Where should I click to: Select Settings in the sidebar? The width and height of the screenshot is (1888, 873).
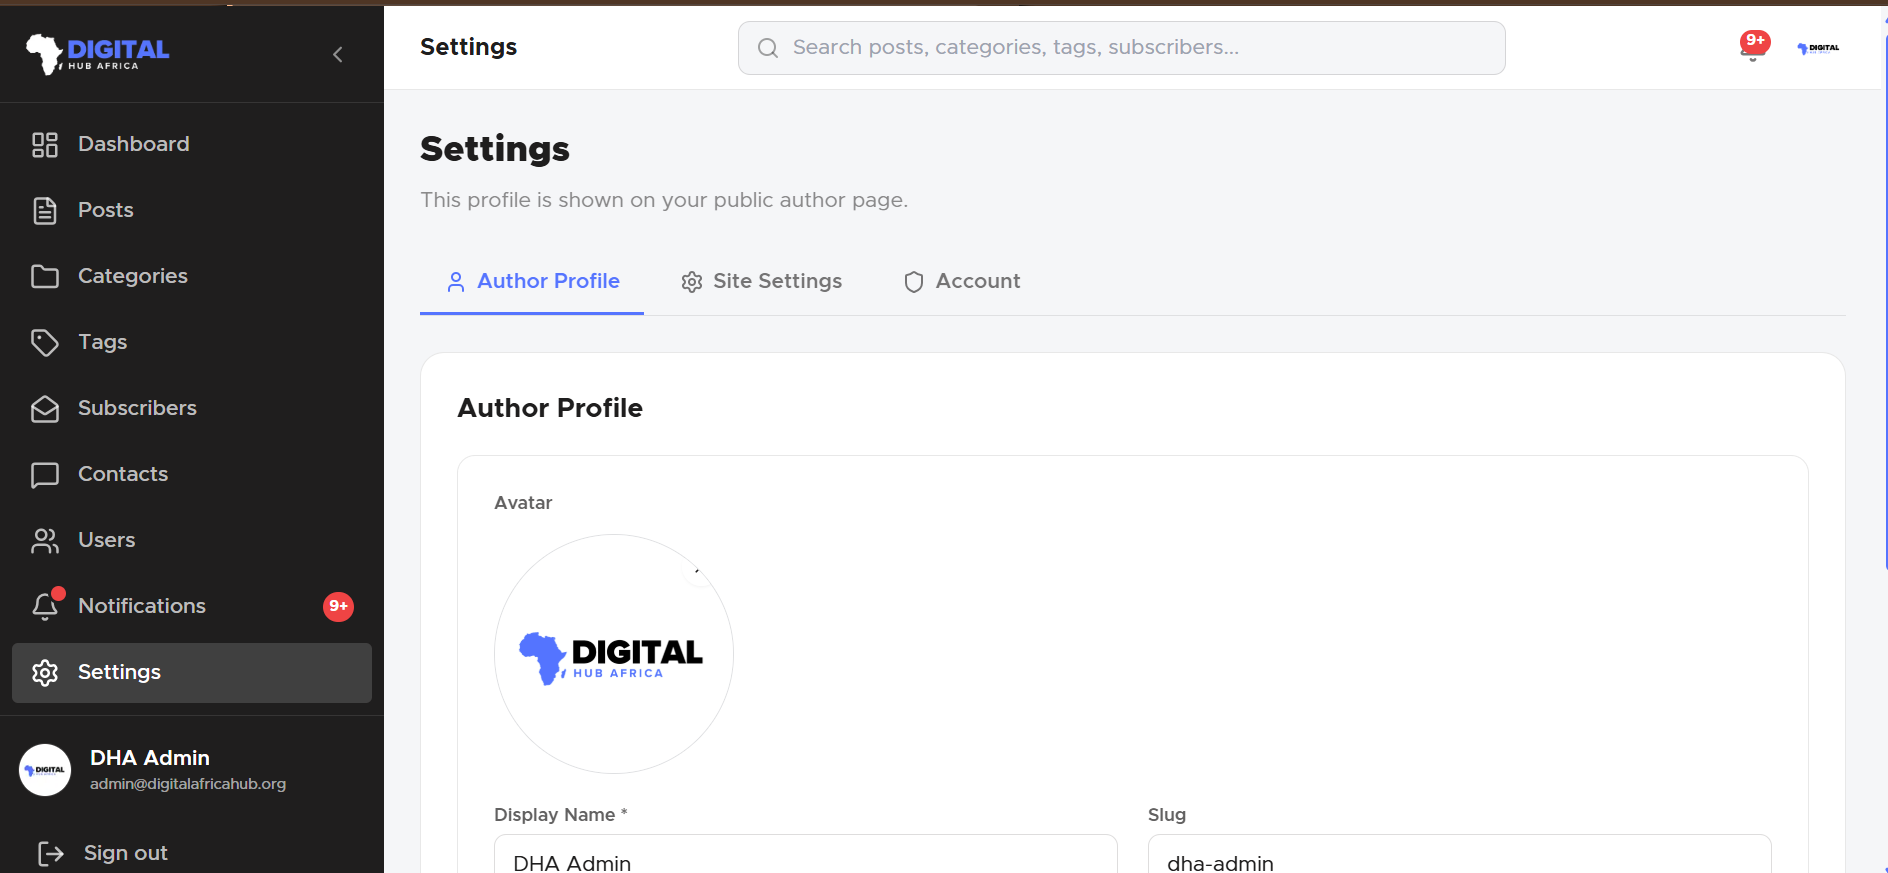(192, 672)
